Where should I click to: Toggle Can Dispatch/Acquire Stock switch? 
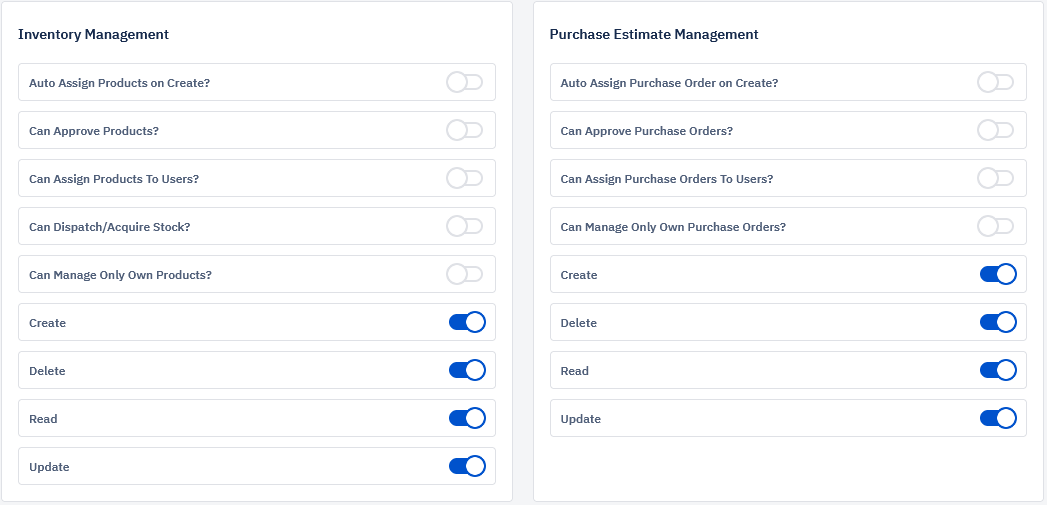[x=465, y=227]
